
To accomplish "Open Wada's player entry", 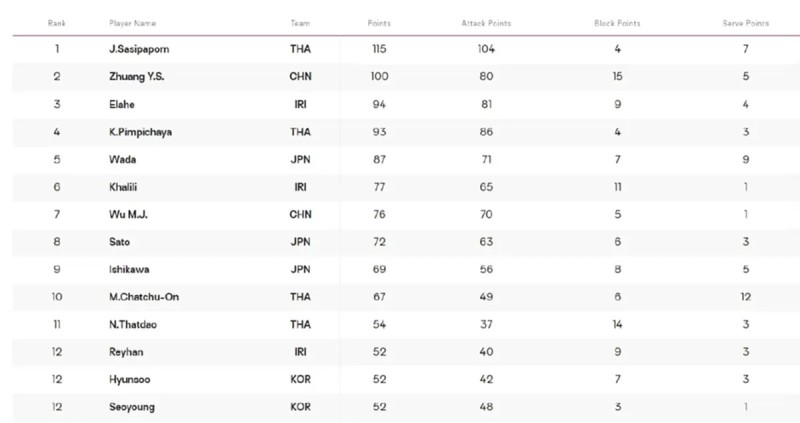I will coord(122,159).
